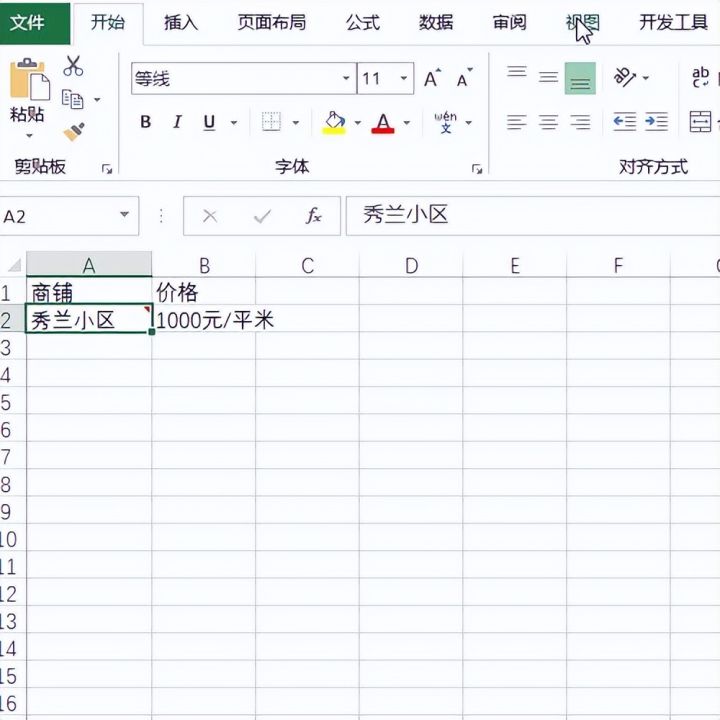Switch to 审阅 Review tab

click(510, 22)
